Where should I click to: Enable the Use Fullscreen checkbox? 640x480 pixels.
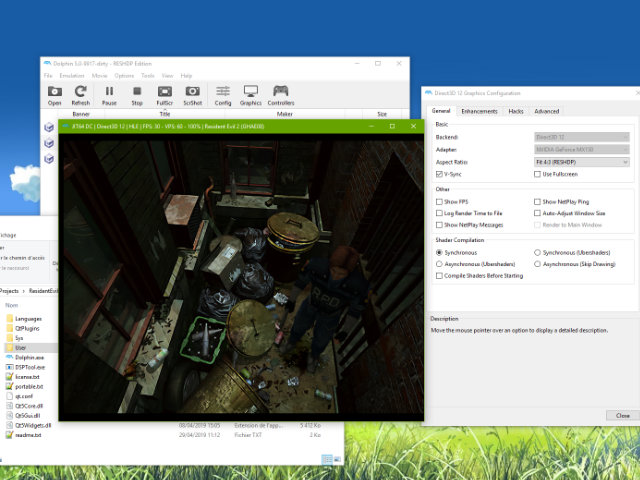[x=537, y=174]
